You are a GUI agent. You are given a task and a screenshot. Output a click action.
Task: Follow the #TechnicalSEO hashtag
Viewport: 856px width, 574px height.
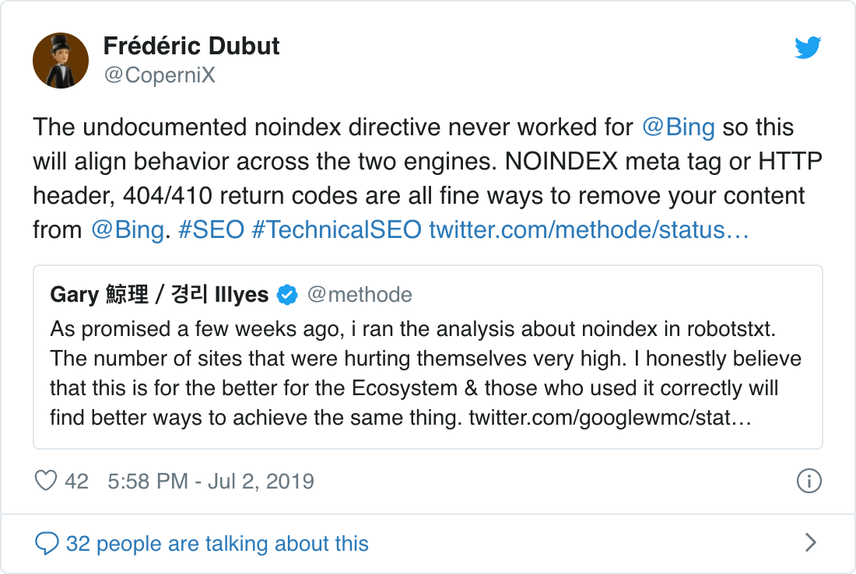pos(336,230)
